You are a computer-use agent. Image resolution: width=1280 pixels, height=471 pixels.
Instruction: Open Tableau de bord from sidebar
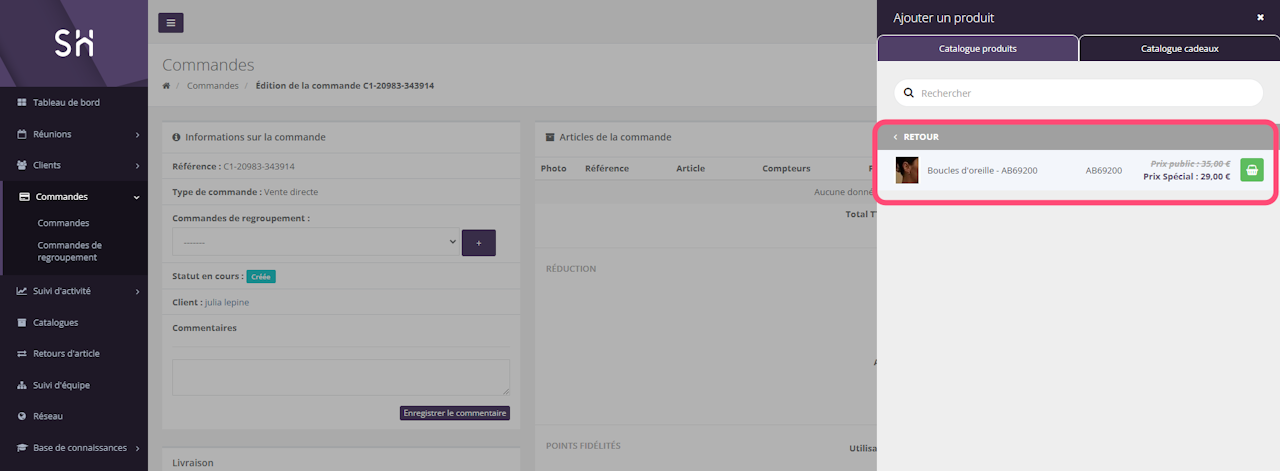point(66,102)
